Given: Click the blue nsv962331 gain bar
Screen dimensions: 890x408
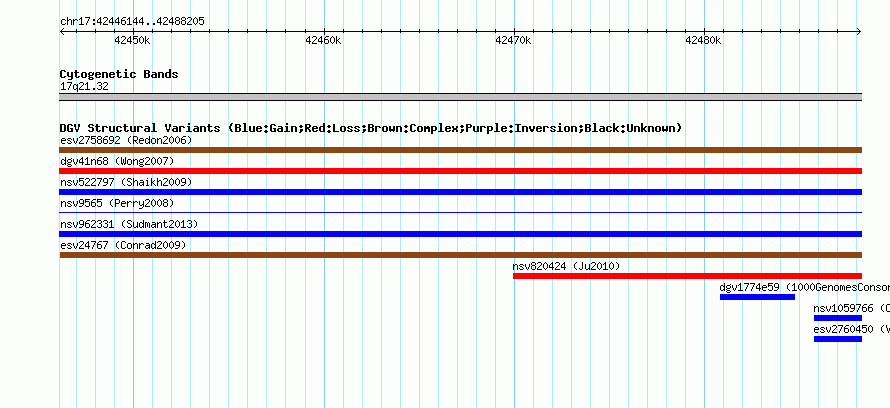Looking at the screenshot, I should (461, 234).
